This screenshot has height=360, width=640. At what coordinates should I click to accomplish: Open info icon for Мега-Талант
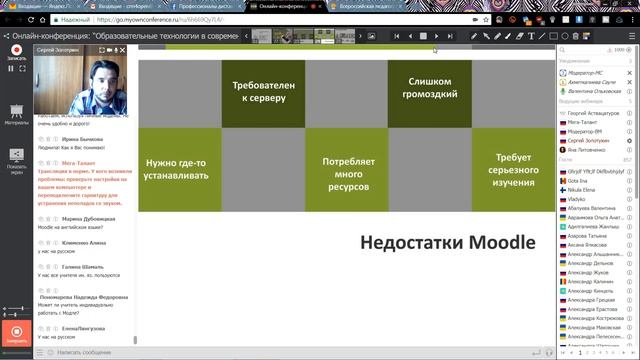(x=629, y=122)
